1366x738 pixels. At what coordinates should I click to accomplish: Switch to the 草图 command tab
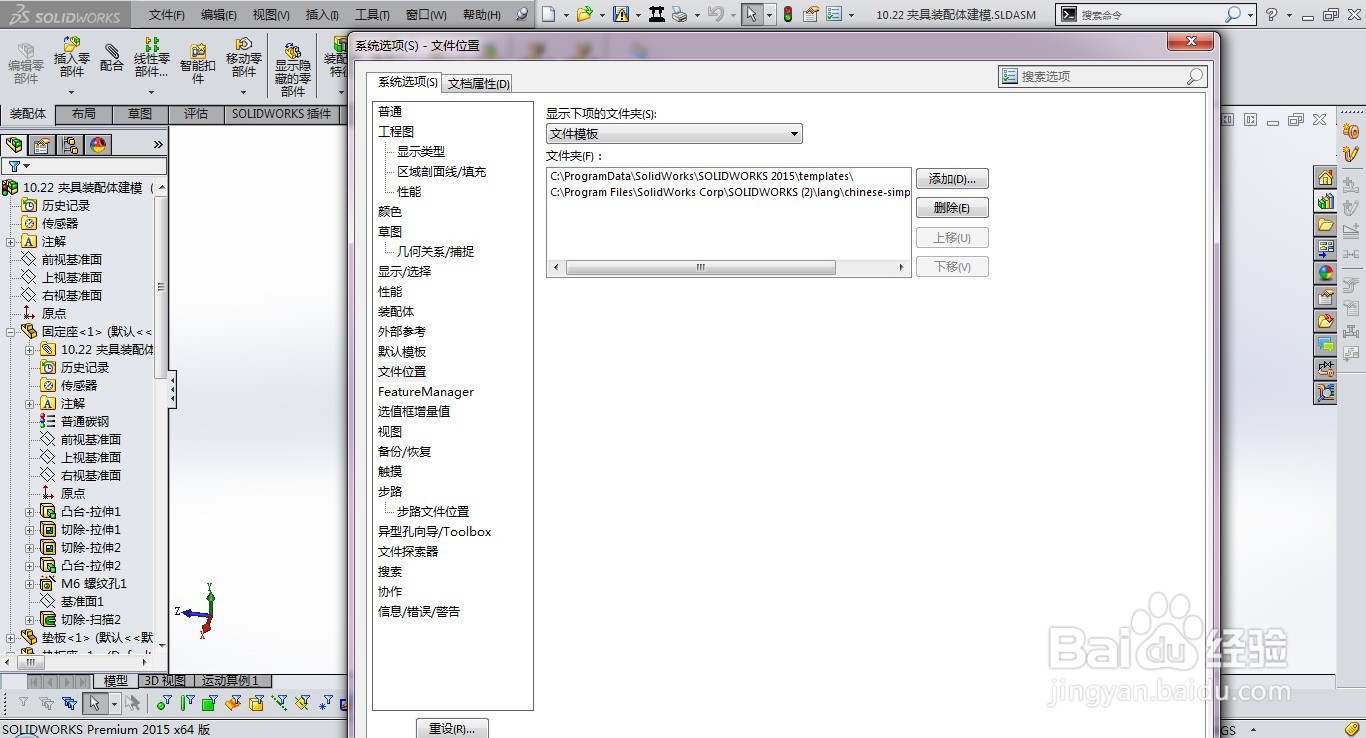tap(140, 114)
